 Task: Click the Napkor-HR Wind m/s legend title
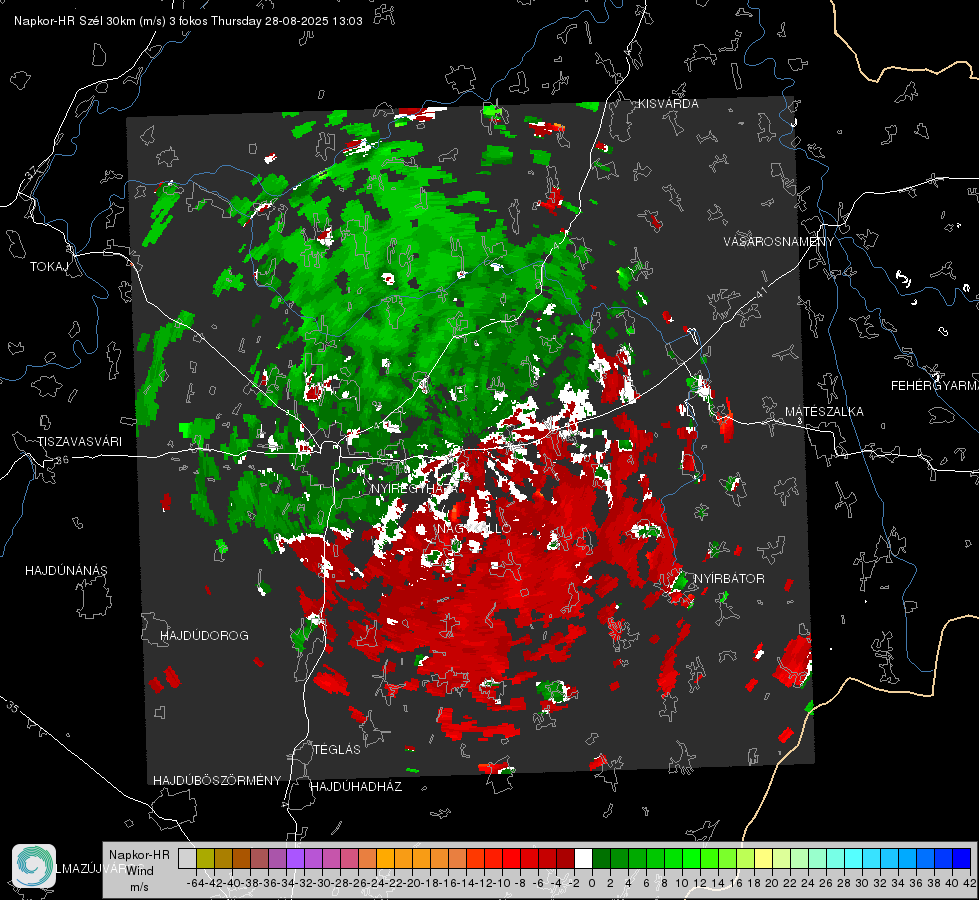pyautogui.click(x=139, y=871)
